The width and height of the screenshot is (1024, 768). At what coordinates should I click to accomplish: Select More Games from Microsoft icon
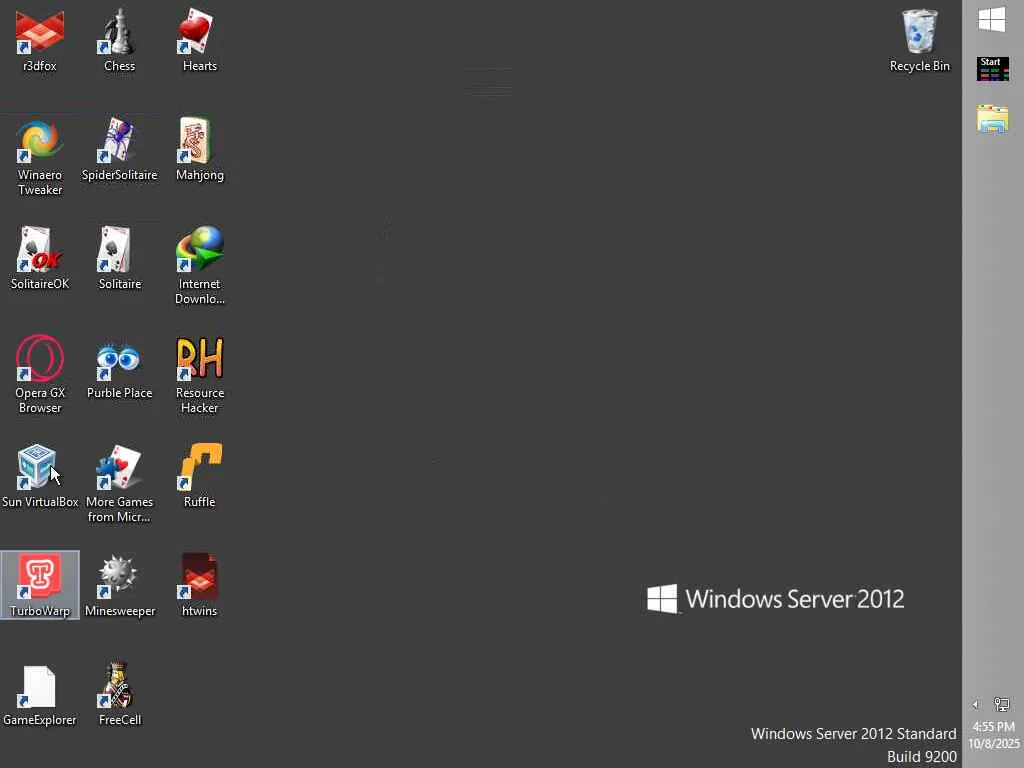[x=120, y=484]
